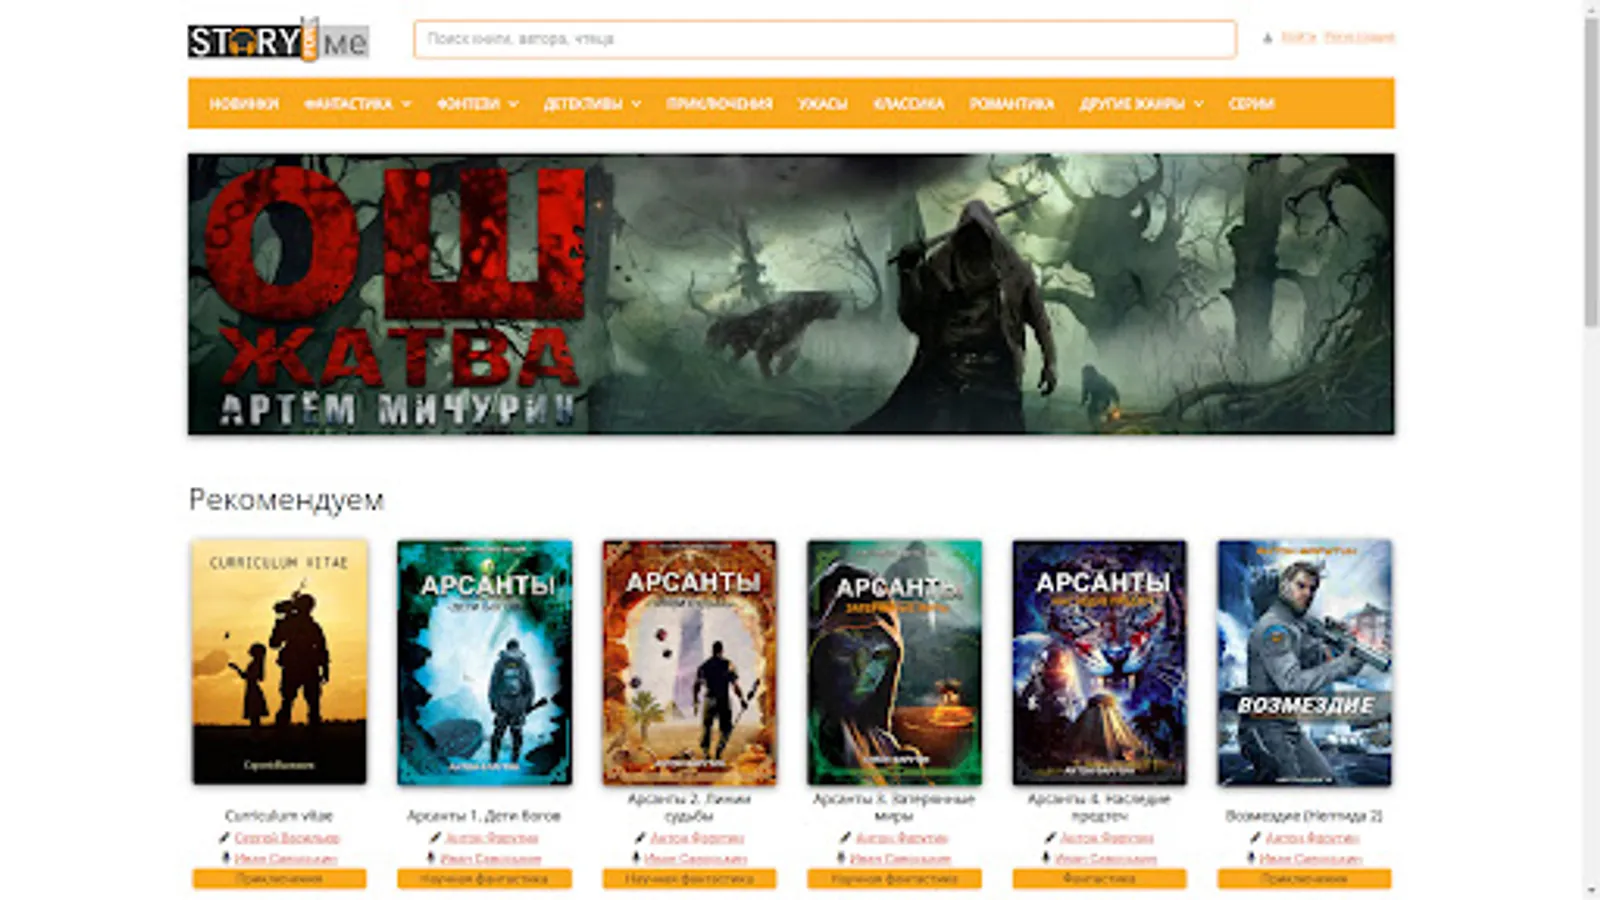This screenshot has width=1600, height=900.
Task: Open the author link under Curriculum vitae
Action: click(287, 838)
